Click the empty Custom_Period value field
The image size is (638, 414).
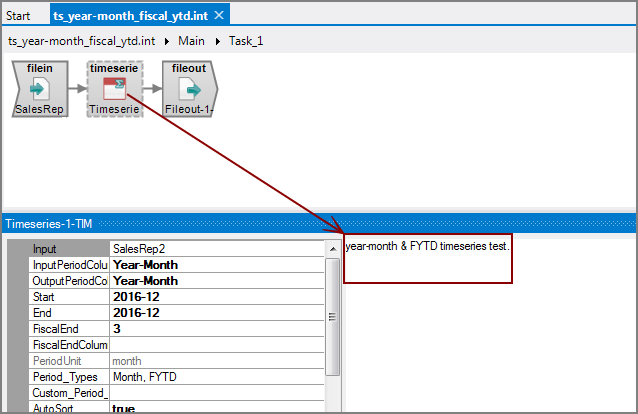point(217,393)
